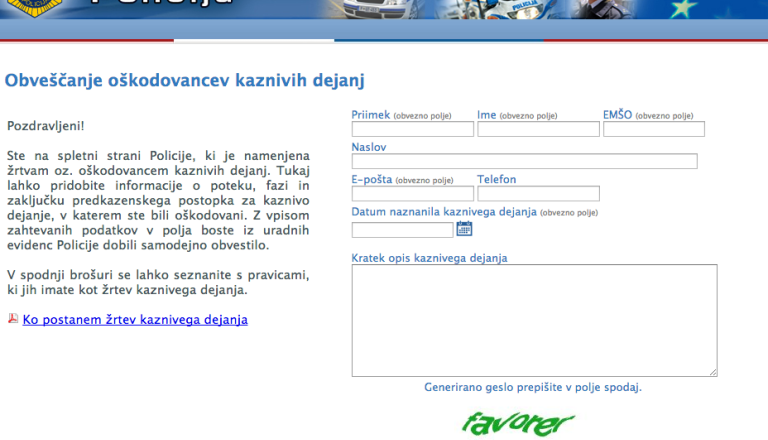Click inside the Kratek opis kaznivega dejanja textarea
Screen dimensions: 768x440
click(534, 320)
